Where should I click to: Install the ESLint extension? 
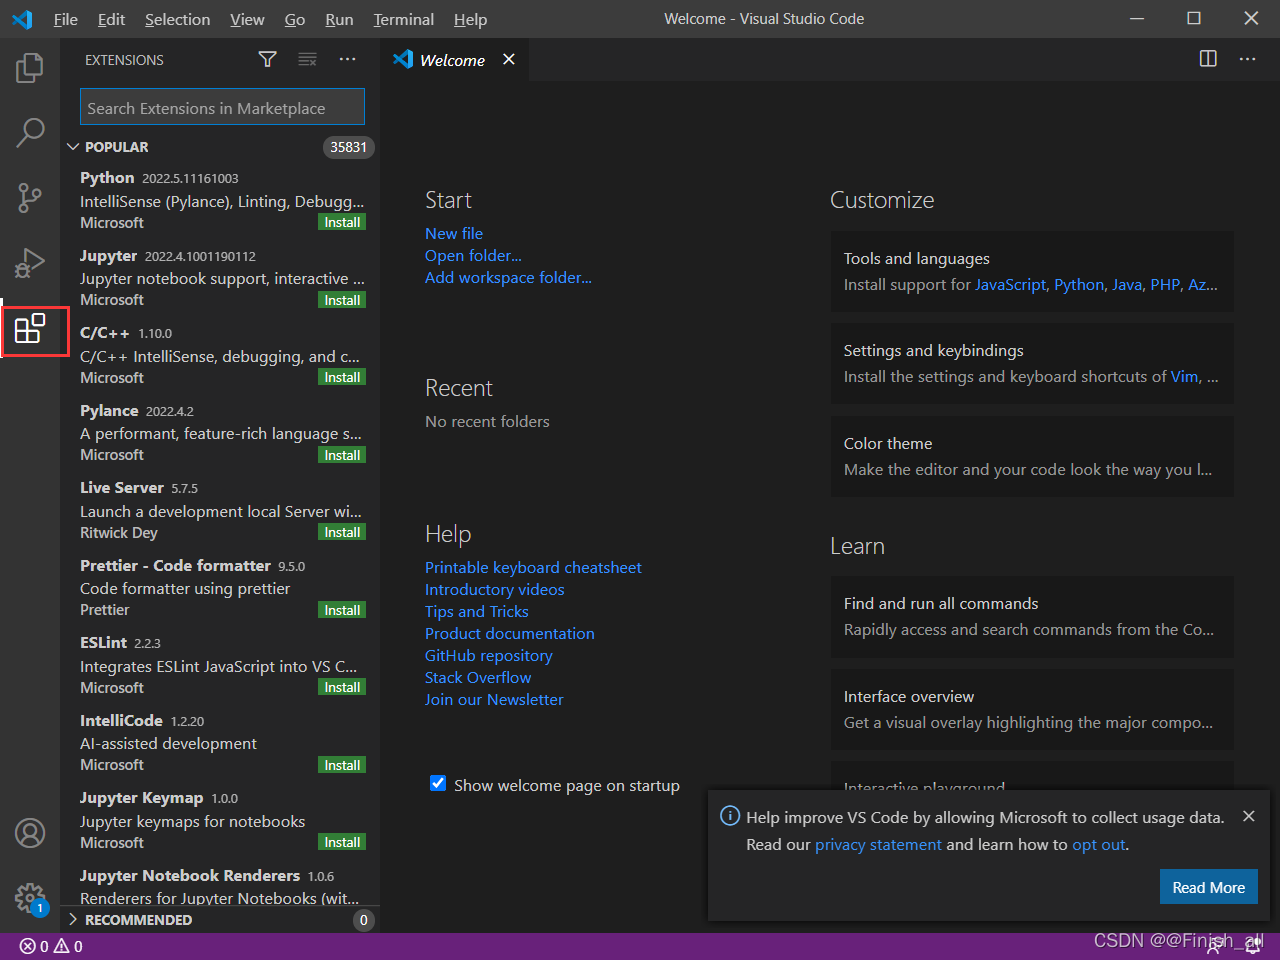(342, 687)
